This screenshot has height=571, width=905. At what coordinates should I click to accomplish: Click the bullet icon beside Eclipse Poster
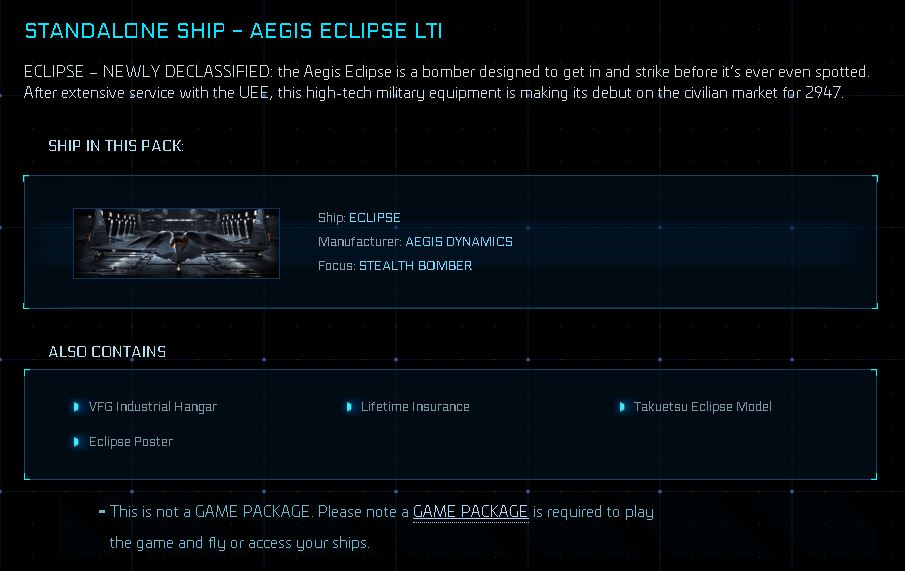[76, 442]
